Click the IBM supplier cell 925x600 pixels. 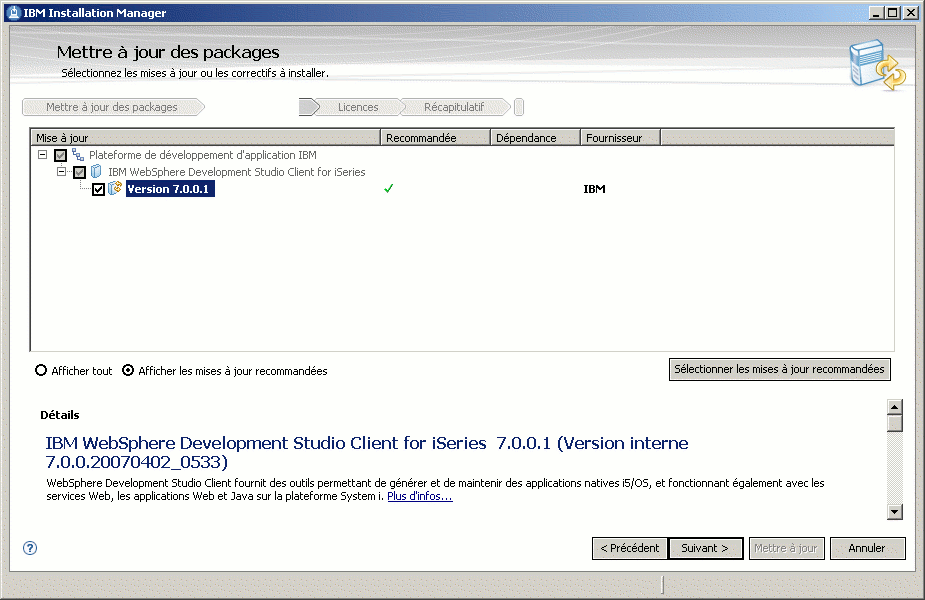pyautogui.click(x=594, y=189)
